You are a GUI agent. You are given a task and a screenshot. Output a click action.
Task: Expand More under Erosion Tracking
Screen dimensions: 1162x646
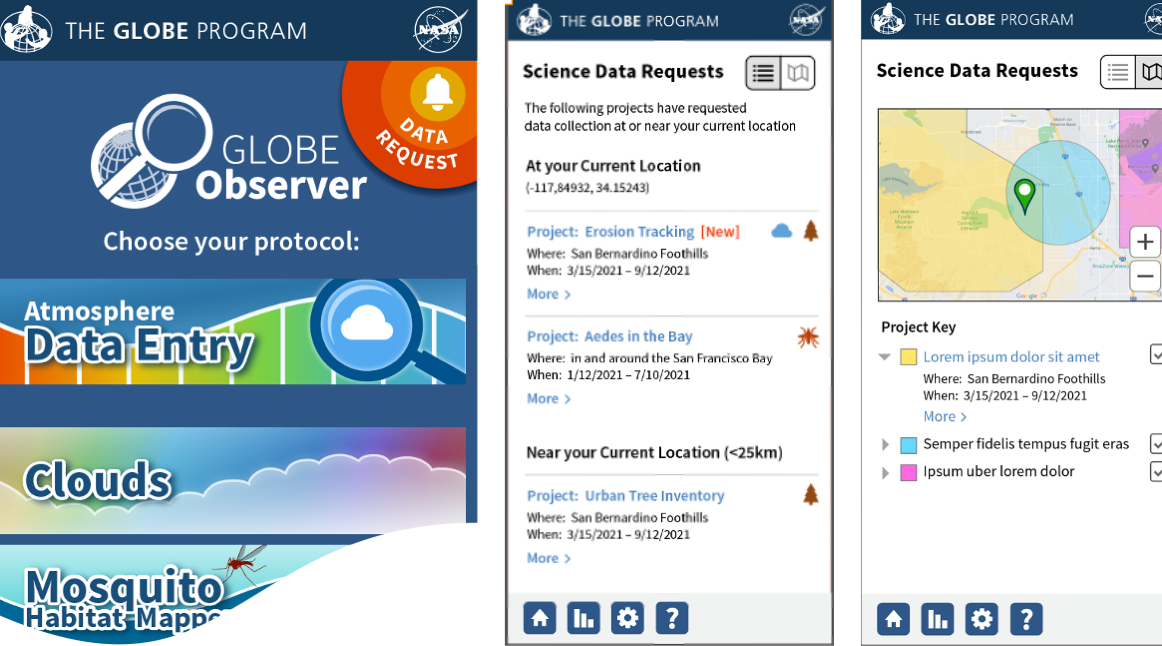[x=548, y=294]
